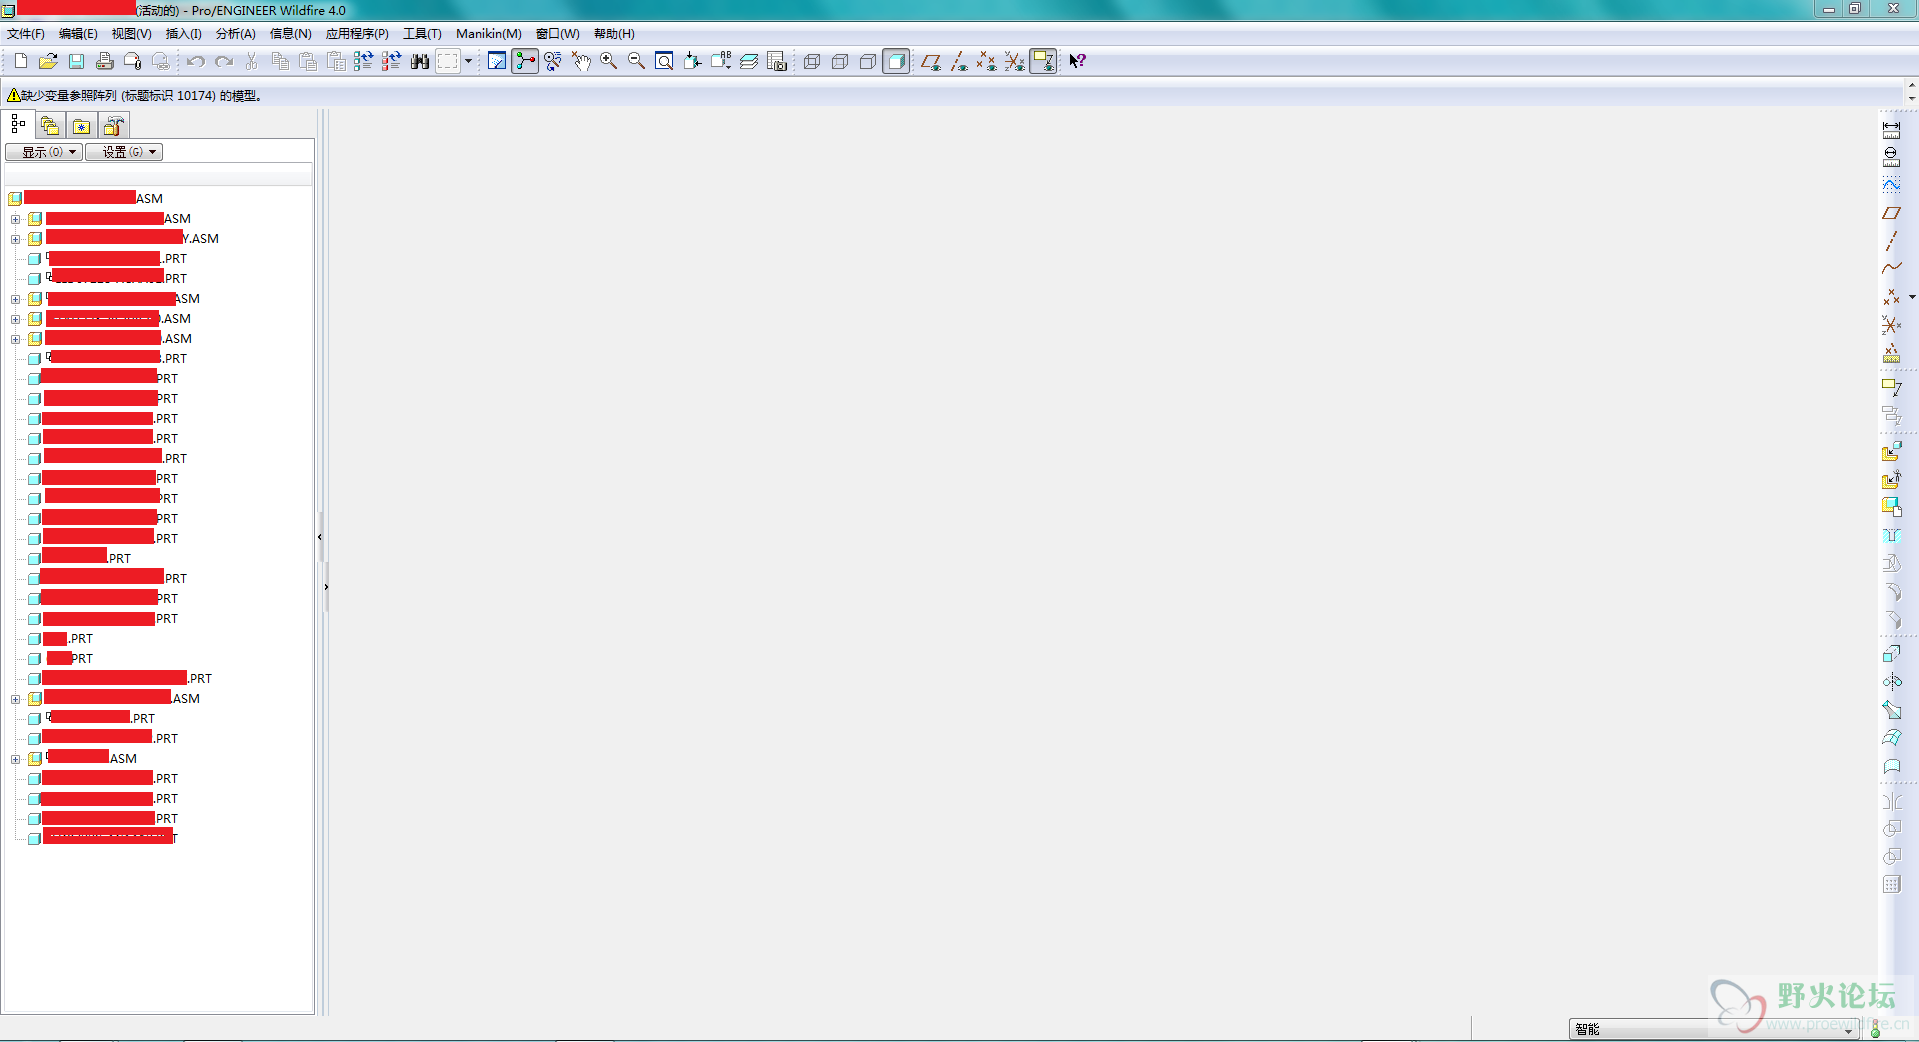Collapse the navigator panel with the left sash arrow
1919x1042 pixels.
click(320, 537)
